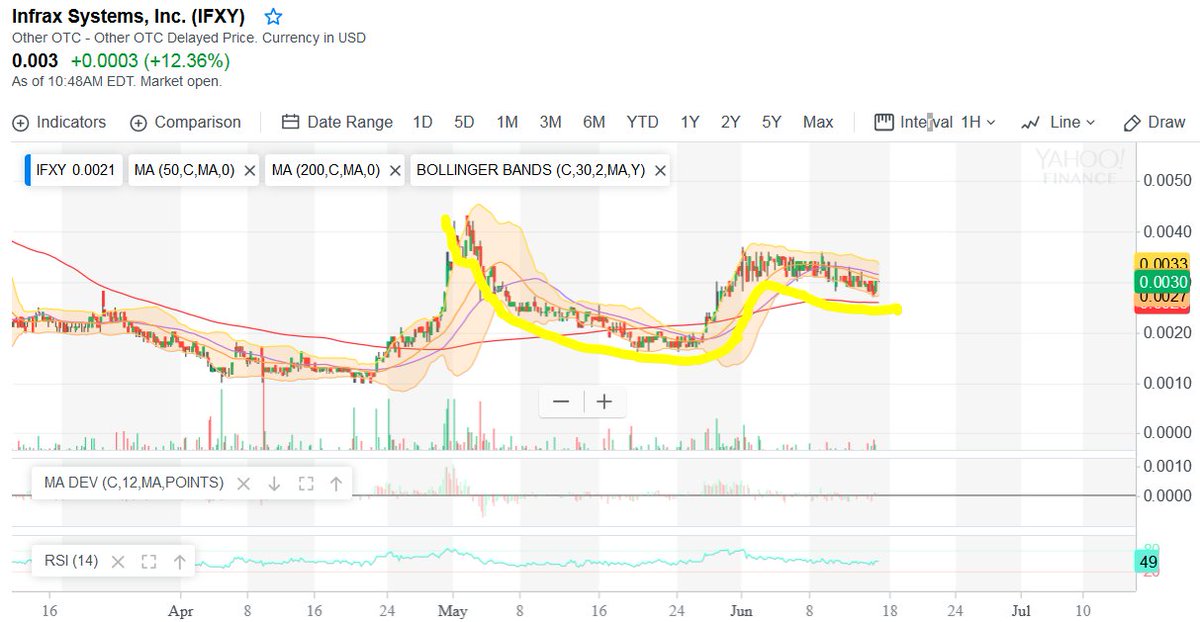Screen dimensions: 1200x622
Task: Add IFXY to watchlist with star icon
Action: tap(272, 17)
